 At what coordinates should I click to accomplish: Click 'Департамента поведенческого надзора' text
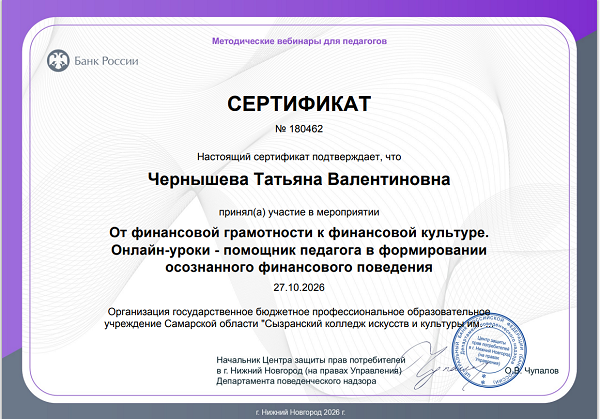pyautogui.click(x=296, y=381)
